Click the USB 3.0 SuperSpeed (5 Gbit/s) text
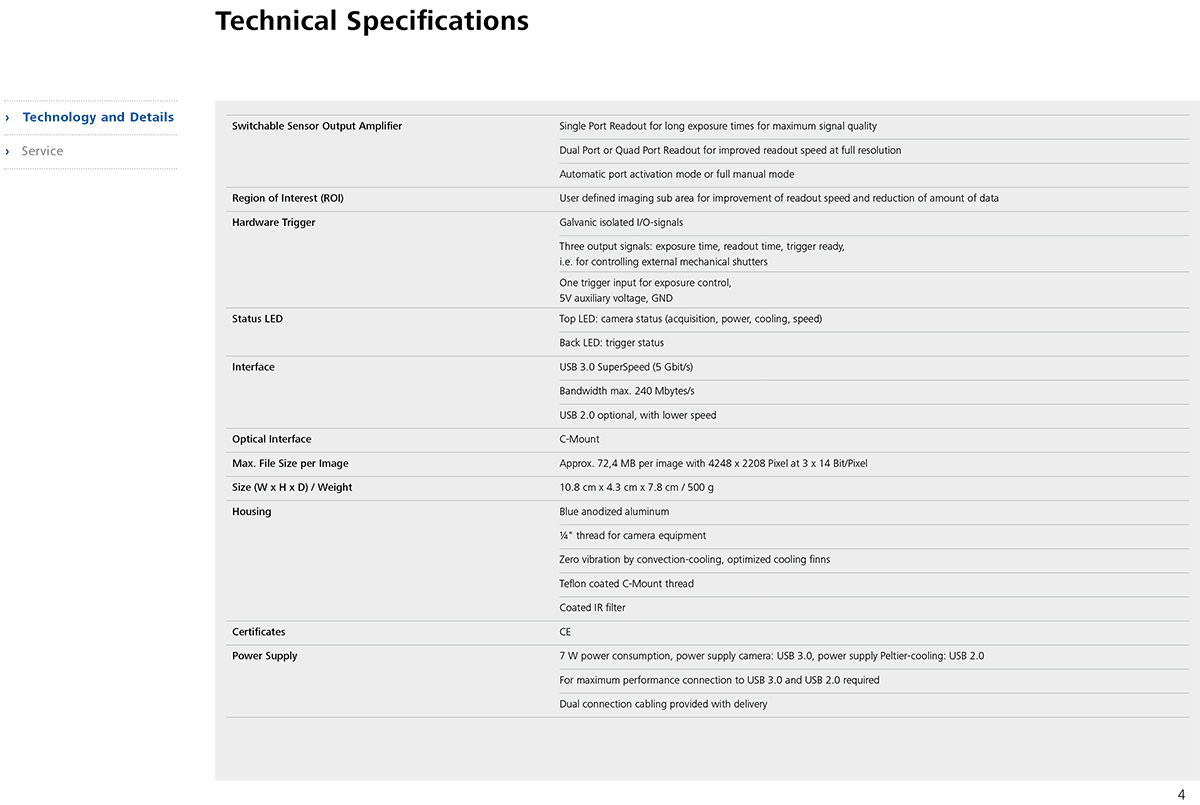Image resolution: width=1200 pixels, height=805 pixels. 626,367
